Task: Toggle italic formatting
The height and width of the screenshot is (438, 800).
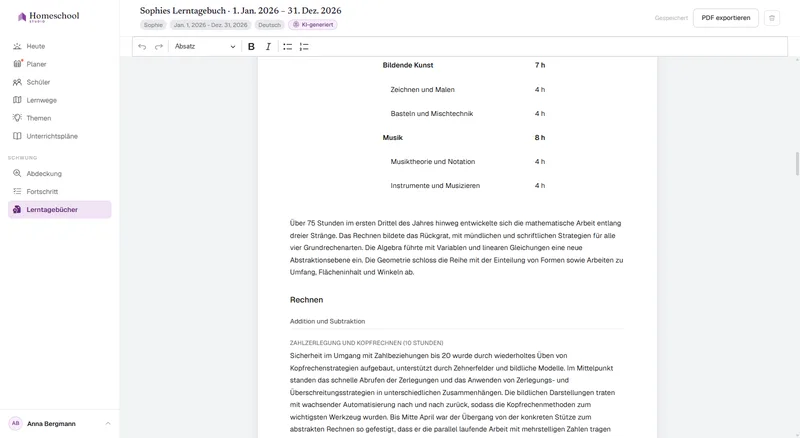Action: click(268, 46)
